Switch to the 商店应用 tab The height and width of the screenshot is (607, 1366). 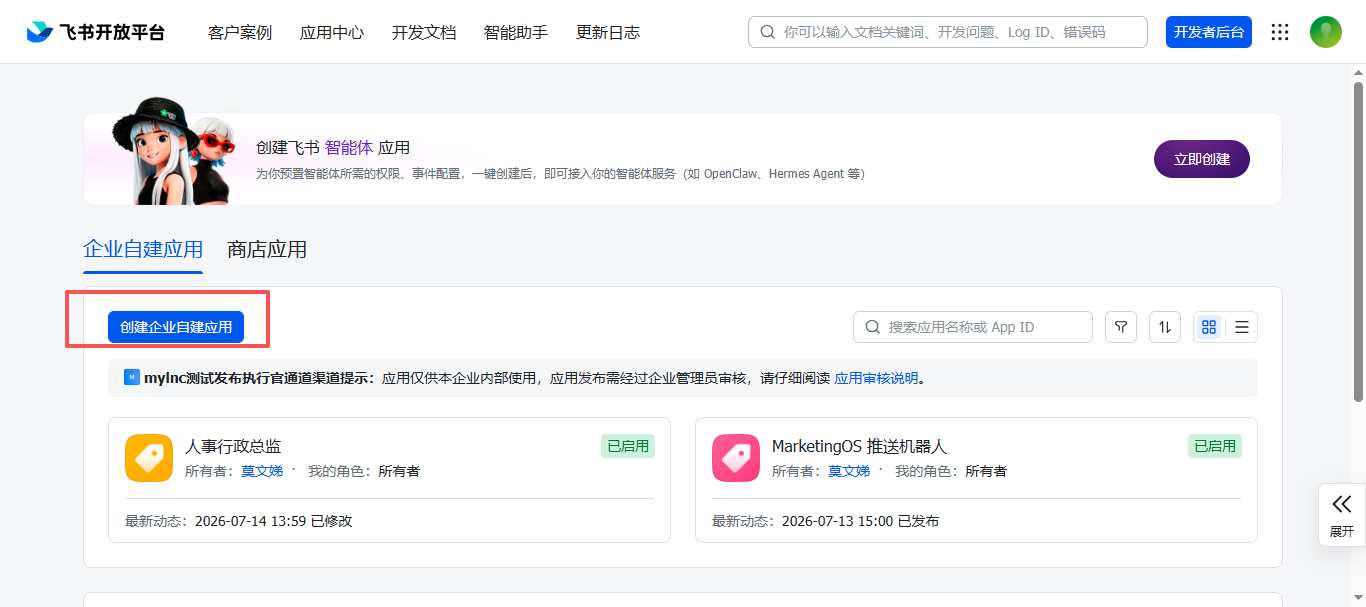pos(267,249)
